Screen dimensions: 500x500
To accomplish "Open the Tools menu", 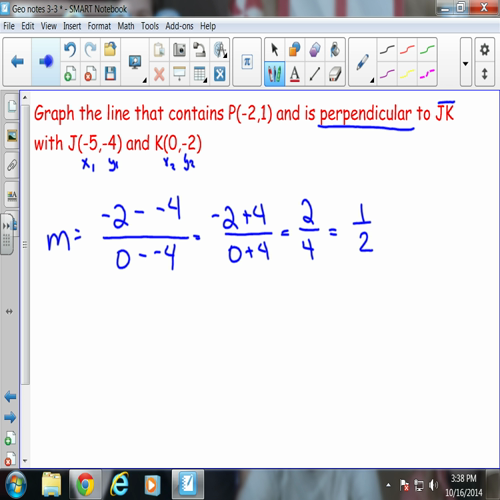I will tap(150, 26).
